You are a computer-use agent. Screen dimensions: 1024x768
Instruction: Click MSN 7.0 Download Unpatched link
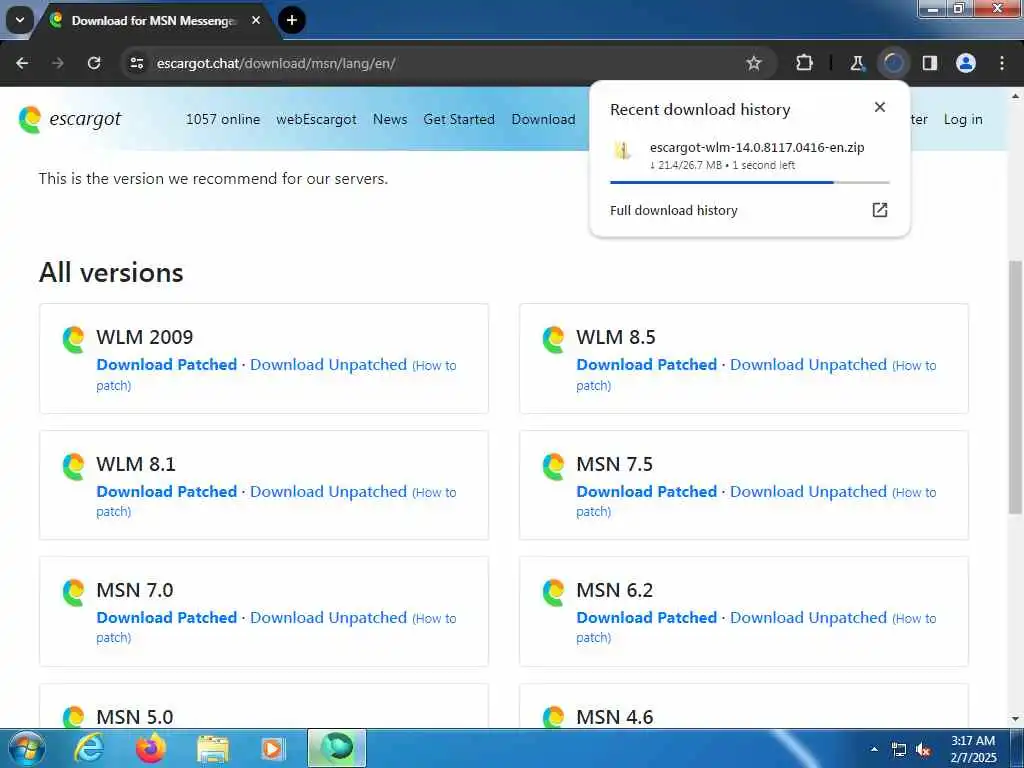tap(328, 617)
